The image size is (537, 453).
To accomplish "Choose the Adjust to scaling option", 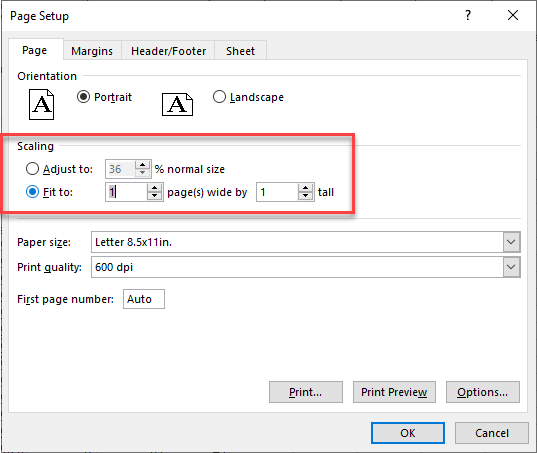I will 32,169.
